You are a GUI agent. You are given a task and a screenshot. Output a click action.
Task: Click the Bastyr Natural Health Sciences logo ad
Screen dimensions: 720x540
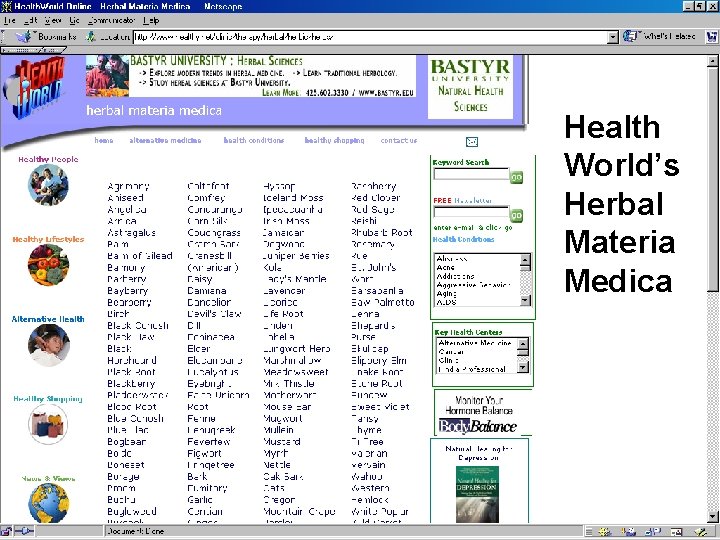471,87
